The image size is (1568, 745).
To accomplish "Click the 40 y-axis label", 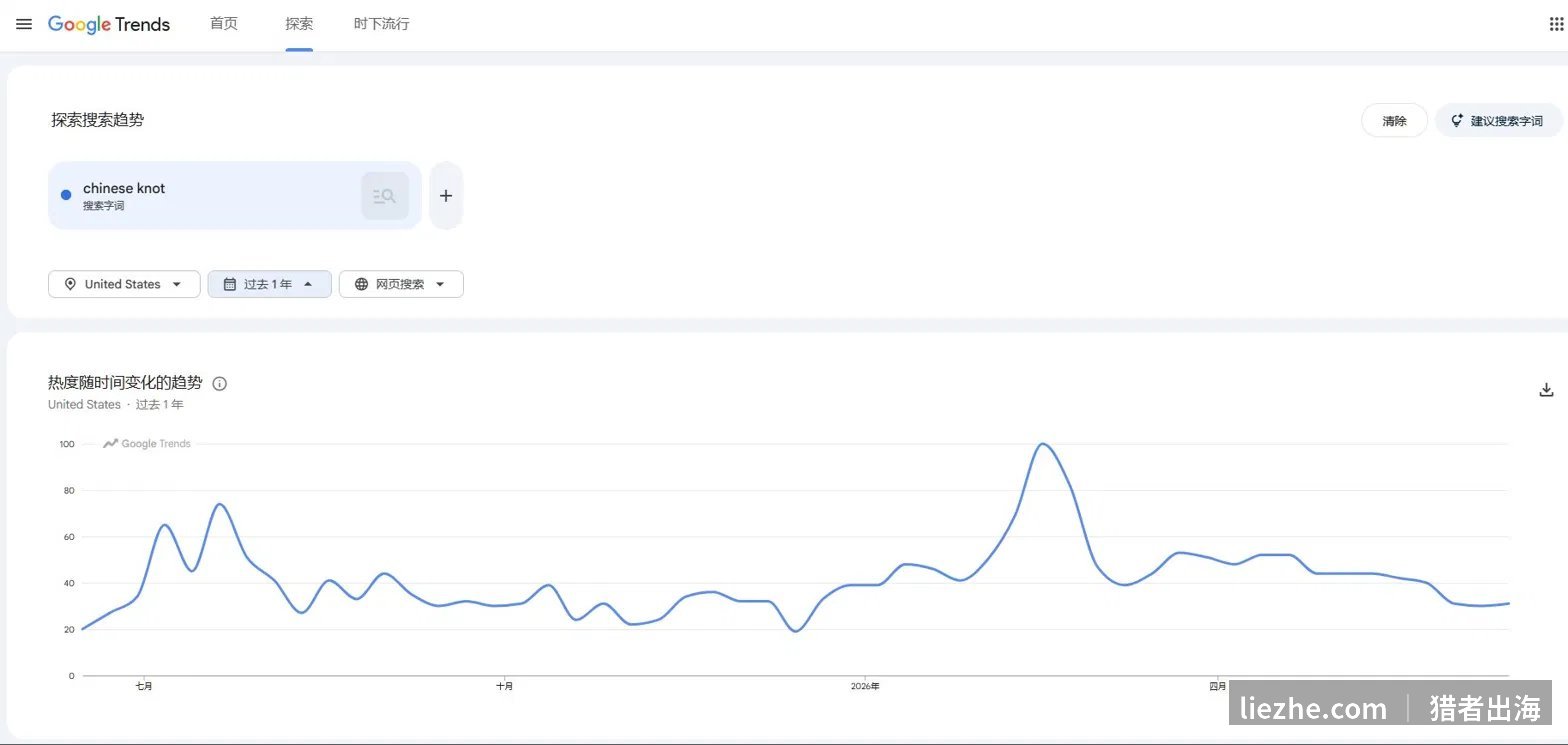I will click(69, 583).
